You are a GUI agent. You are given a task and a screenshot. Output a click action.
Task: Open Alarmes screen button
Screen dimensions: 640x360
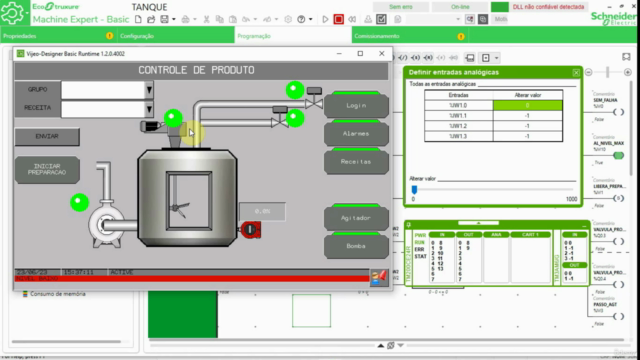pyautogui.click(x=356, y=133)
